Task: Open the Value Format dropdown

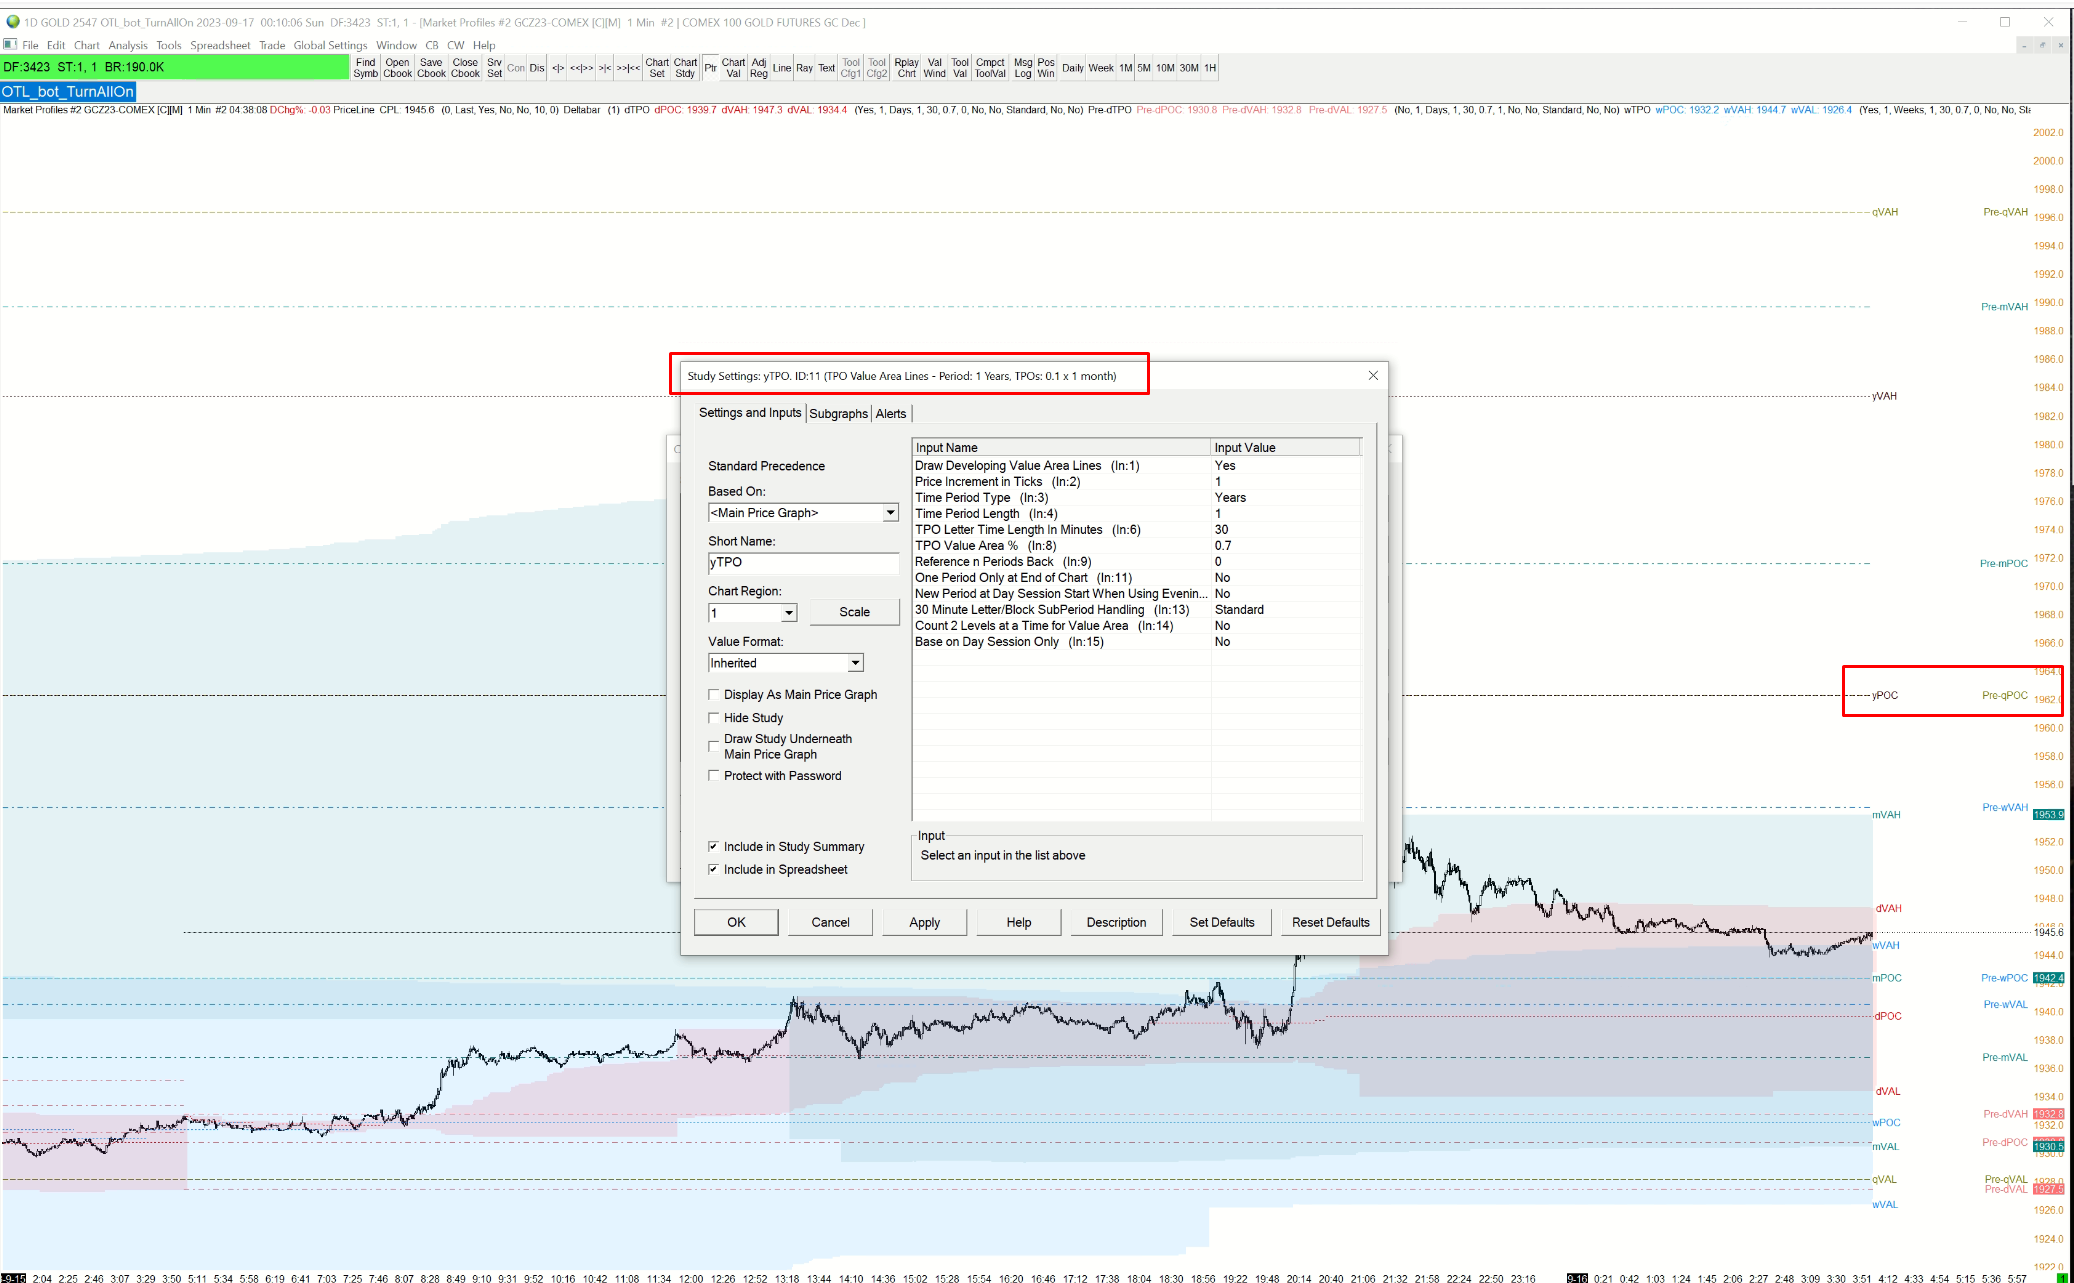Action: pyautogui.click(x=855, y=663)
